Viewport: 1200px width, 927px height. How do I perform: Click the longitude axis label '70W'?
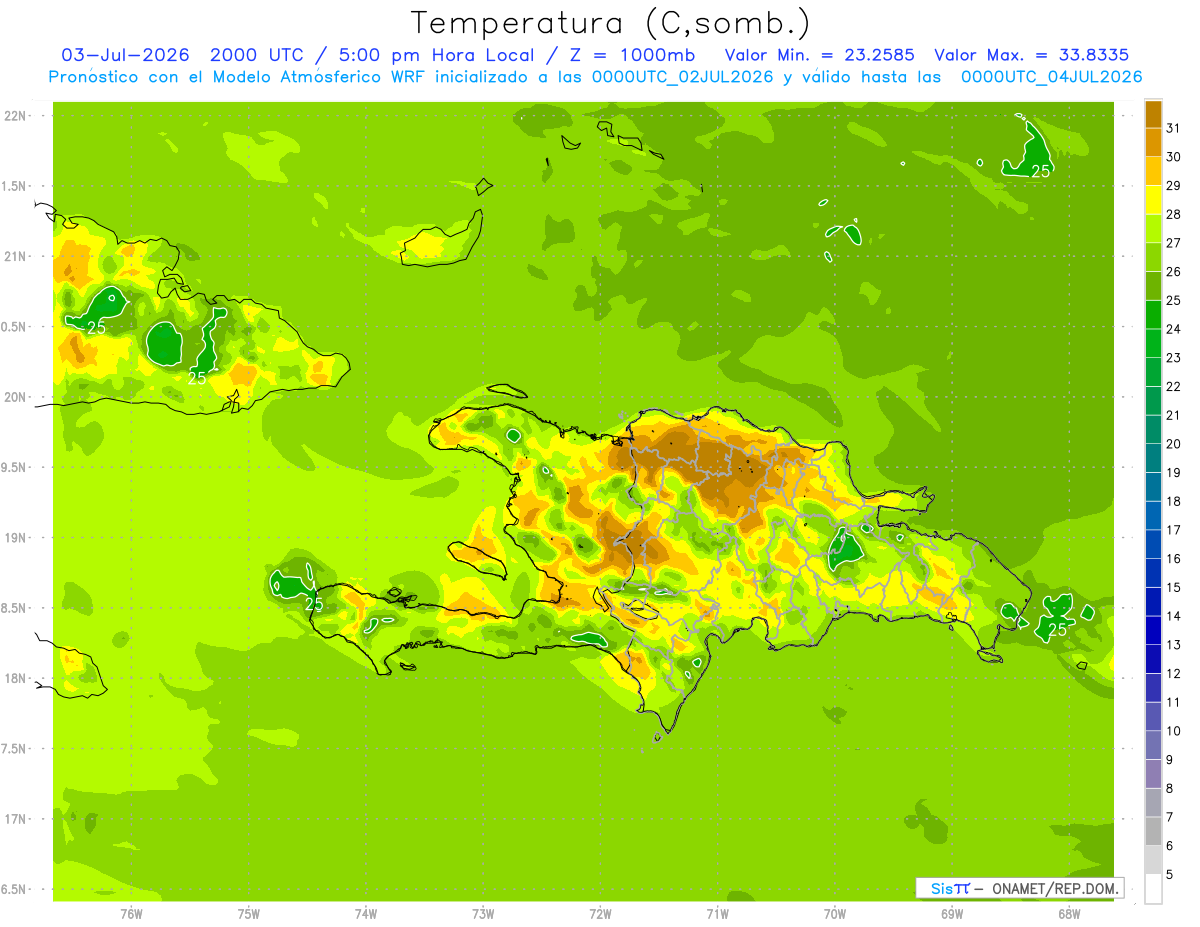[x=835, y=913]
